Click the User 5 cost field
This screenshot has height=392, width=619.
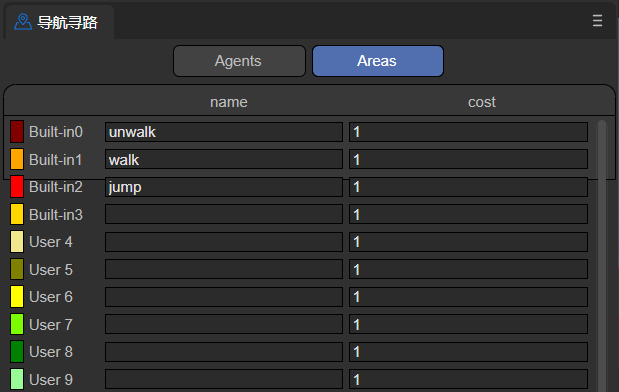point(468,269)
